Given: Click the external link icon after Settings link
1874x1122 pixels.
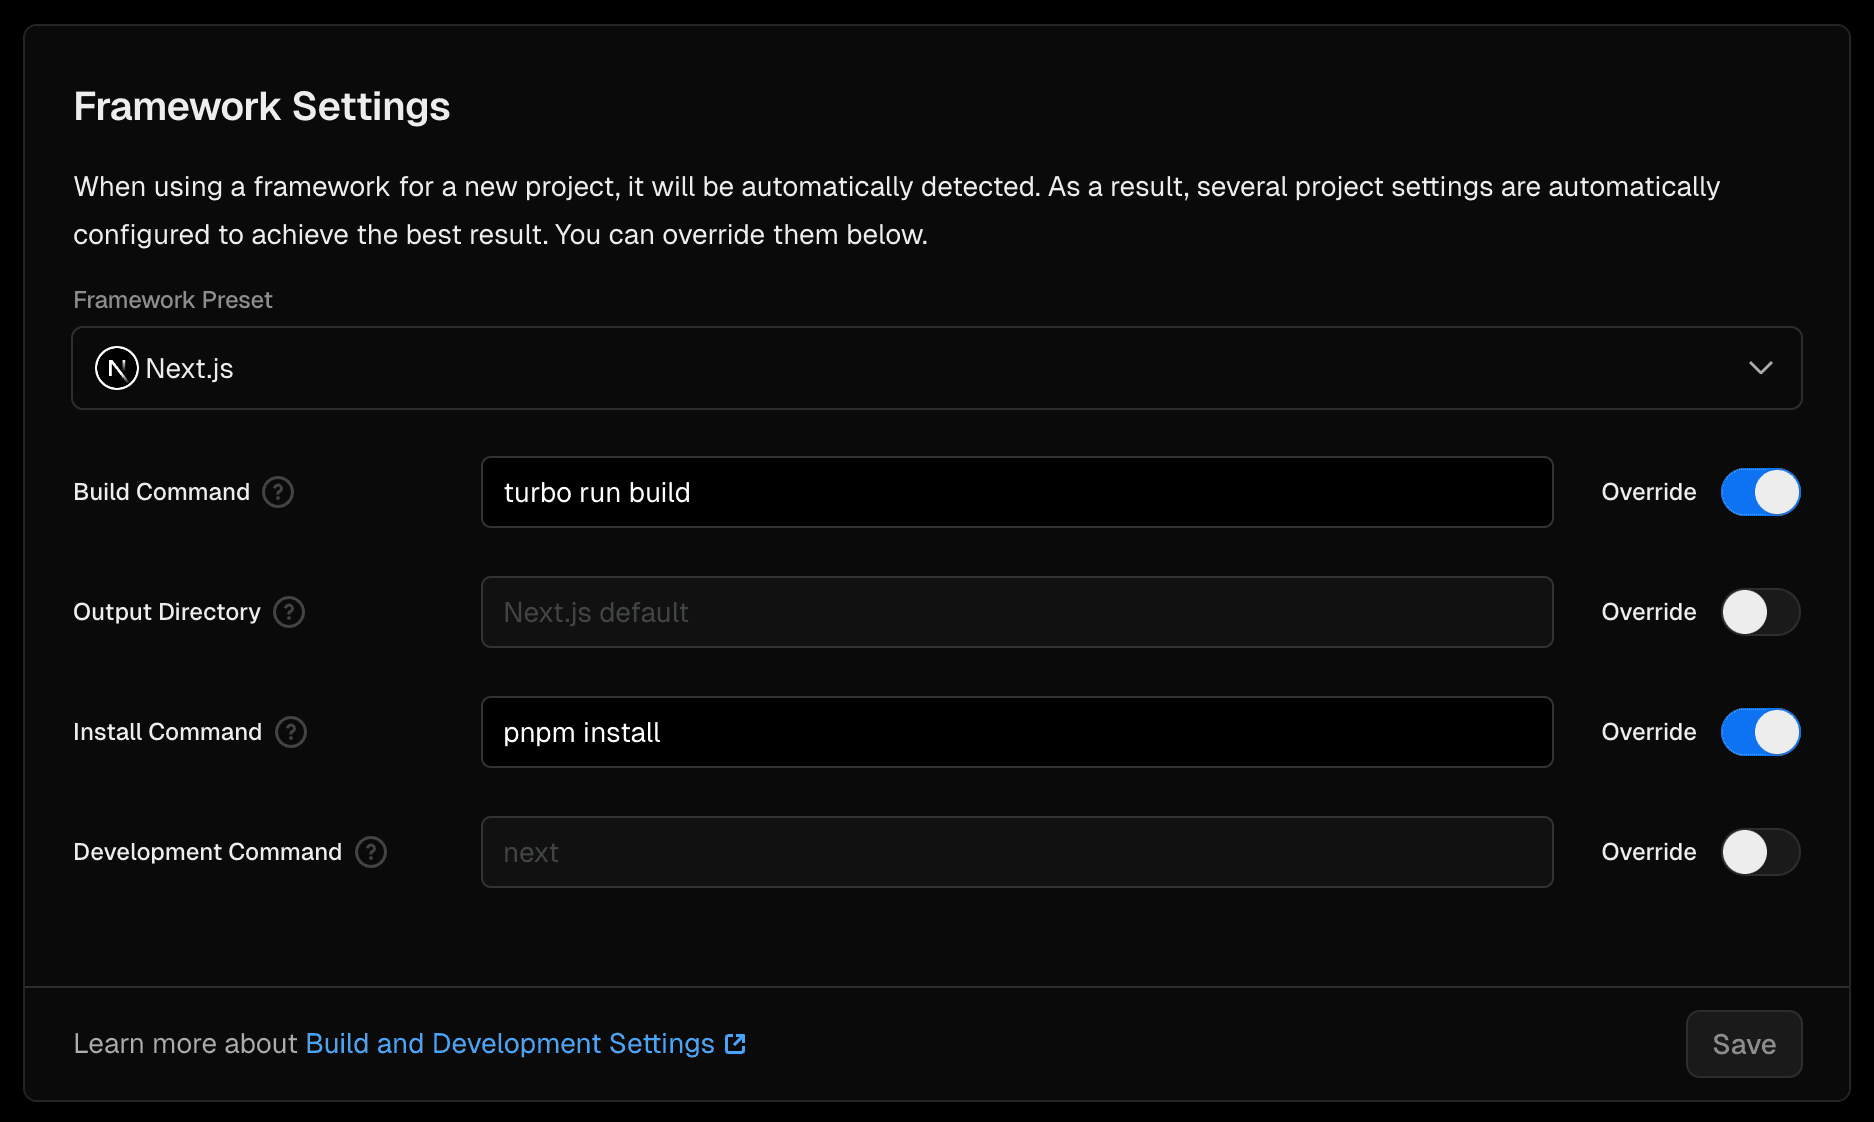Looking at the screenshot, I should click(x=736, y=1044).
